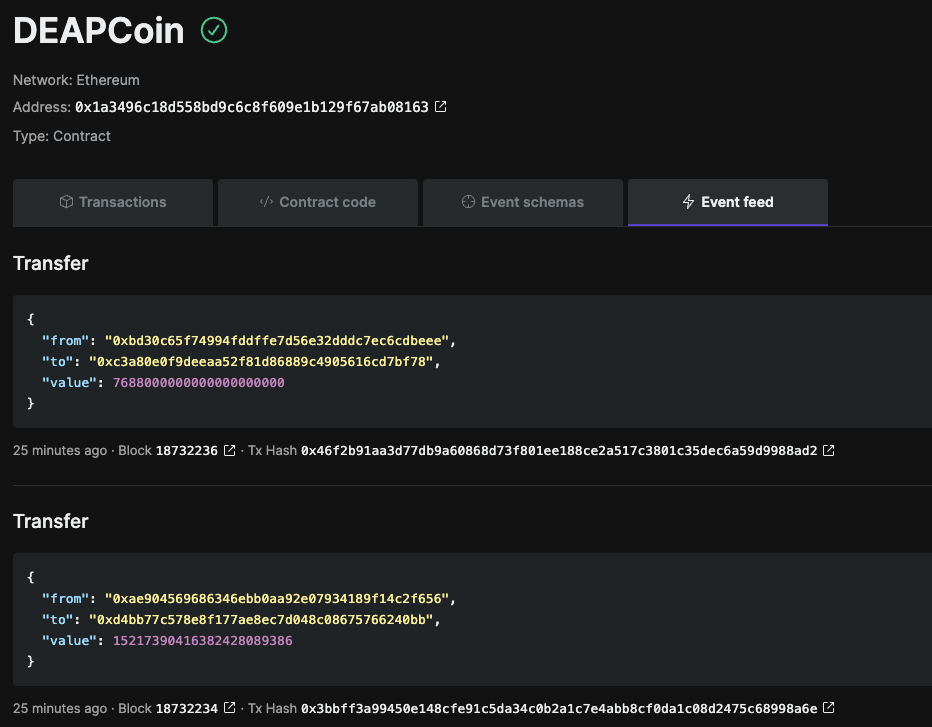Click contract address 0x1a3496c18d558bd9...

click(x=251, y=107)
